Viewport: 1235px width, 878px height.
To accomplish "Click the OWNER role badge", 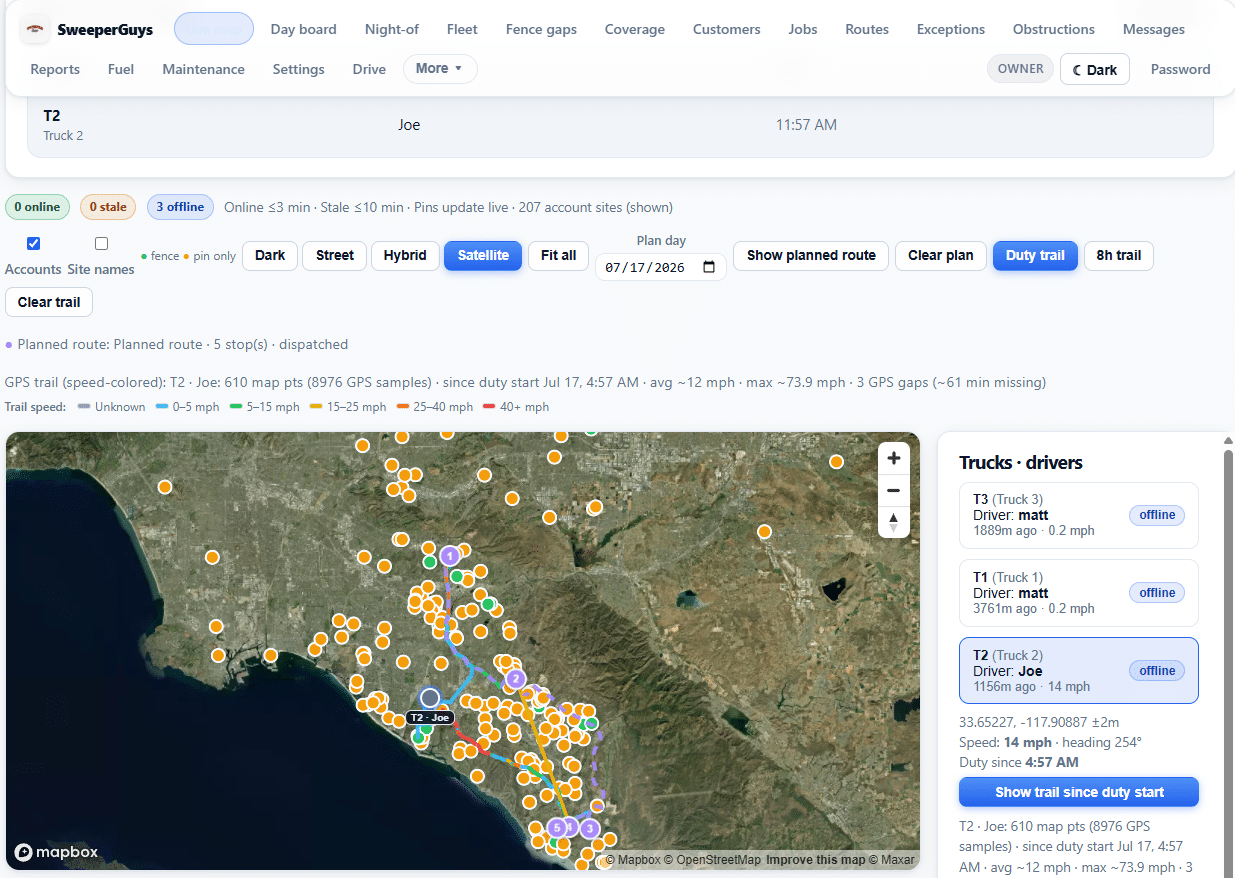I will click(1020, 69).
